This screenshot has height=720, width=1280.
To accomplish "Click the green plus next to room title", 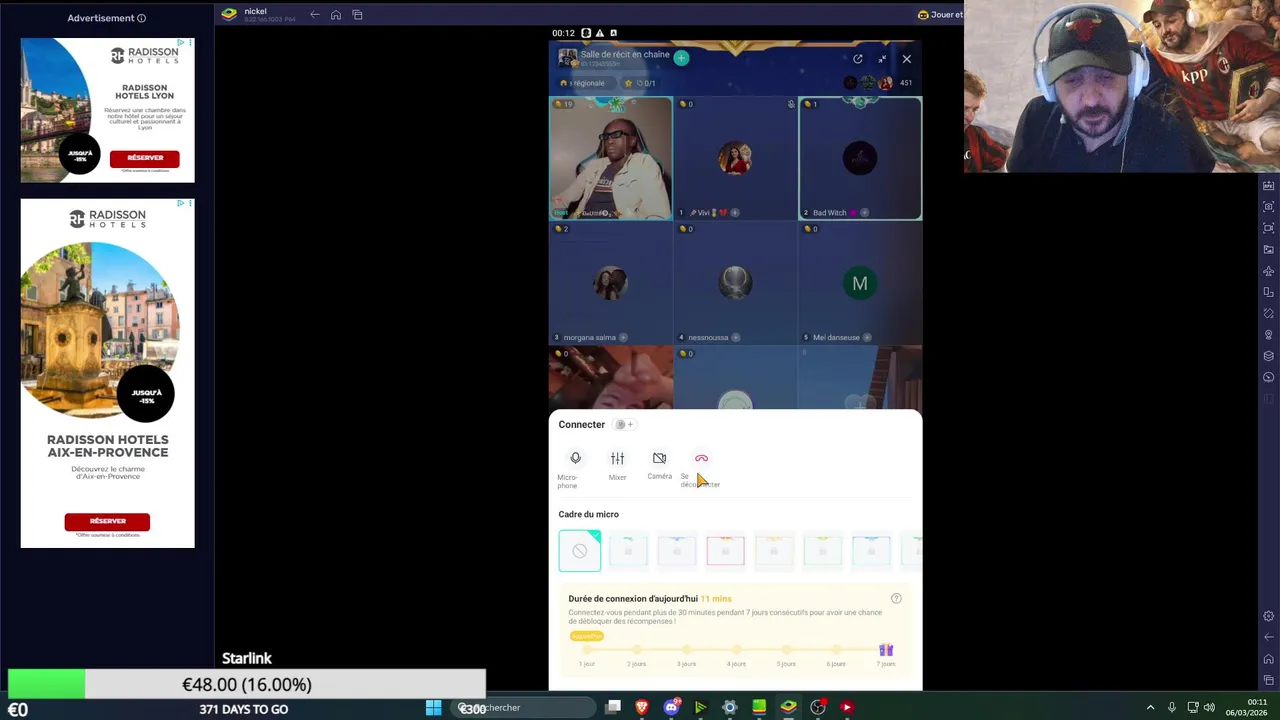I will coord(681,58).
